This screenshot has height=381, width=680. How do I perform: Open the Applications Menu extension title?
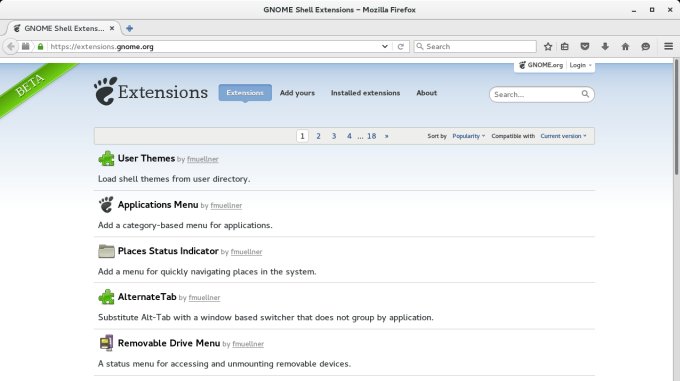pyautogui.click(x=158, y=205)
